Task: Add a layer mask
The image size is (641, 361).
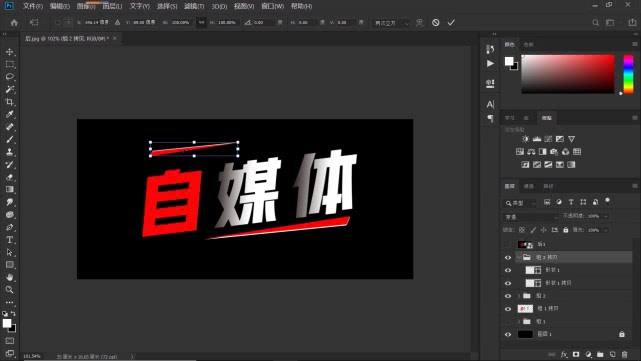Action: click(x=576, y=354)
